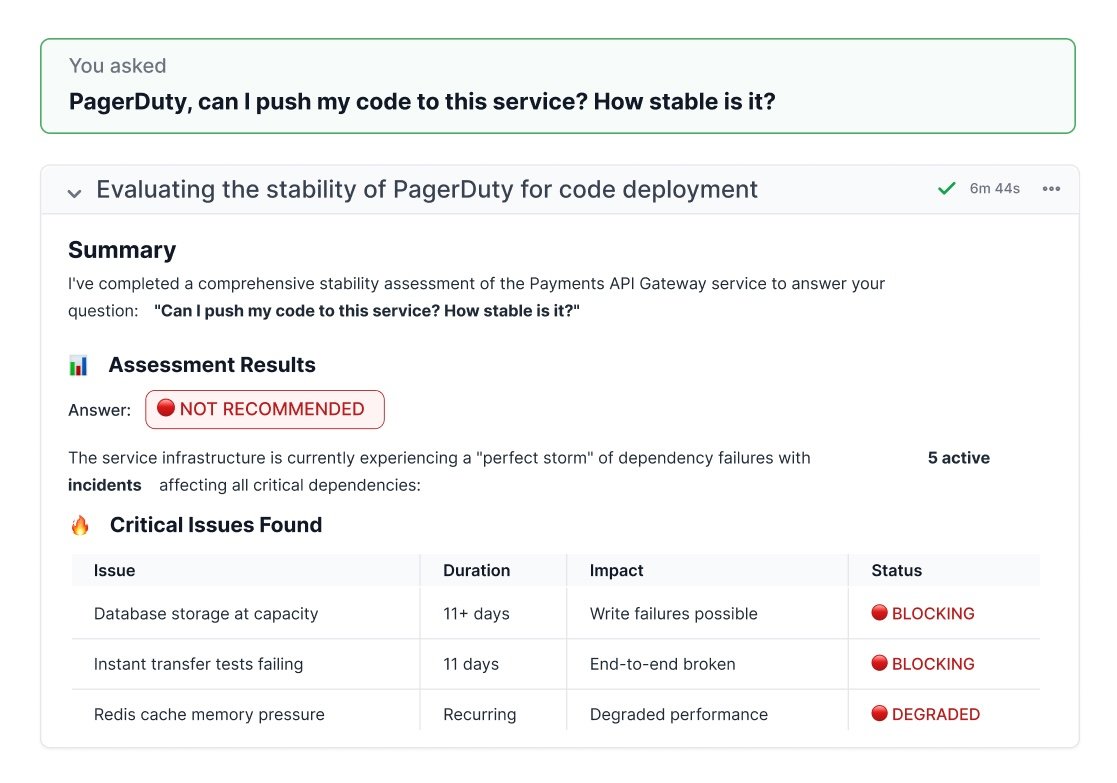Screen dimensions: 1117x783
Task: Click the bold word 'incidents'
Action: pyautogui.click(x=105, y=485)
